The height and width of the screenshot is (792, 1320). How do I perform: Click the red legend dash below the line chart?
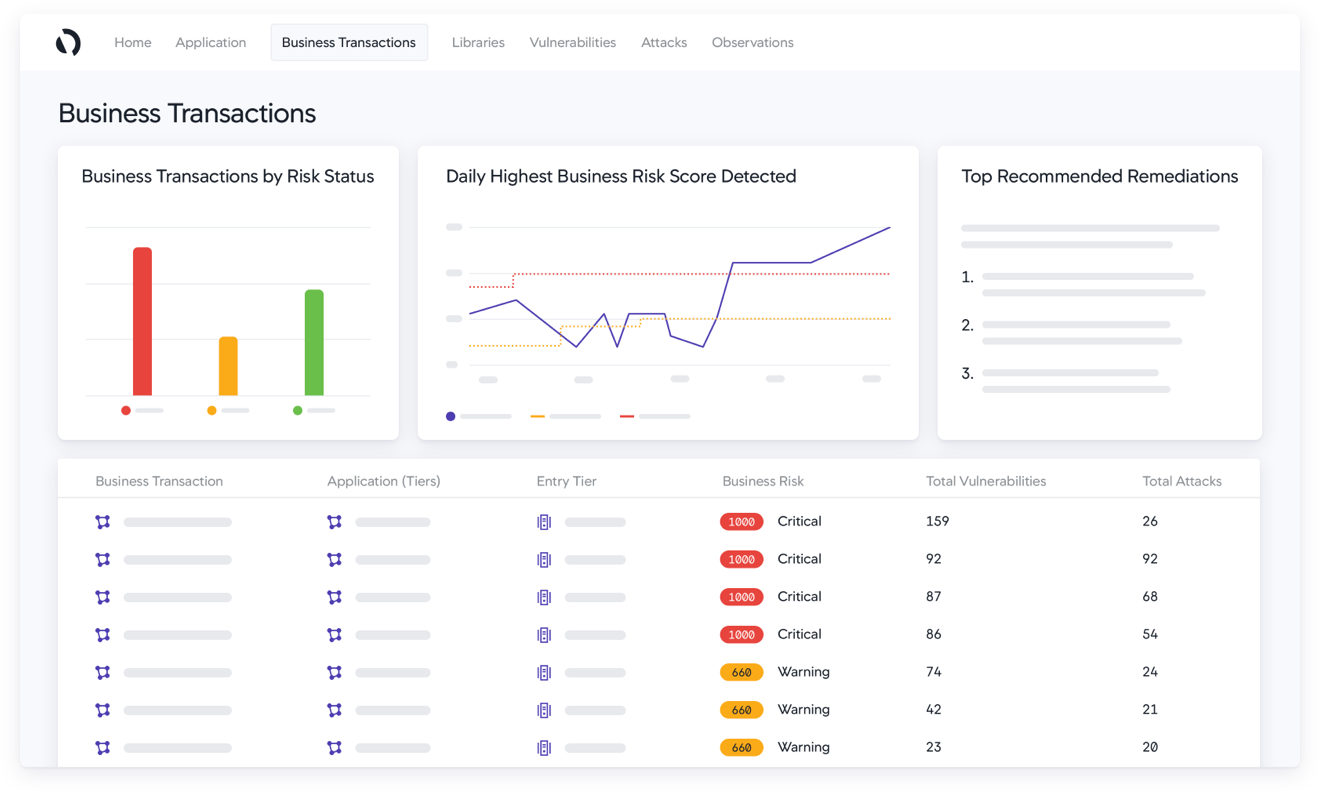pos(627,416)
